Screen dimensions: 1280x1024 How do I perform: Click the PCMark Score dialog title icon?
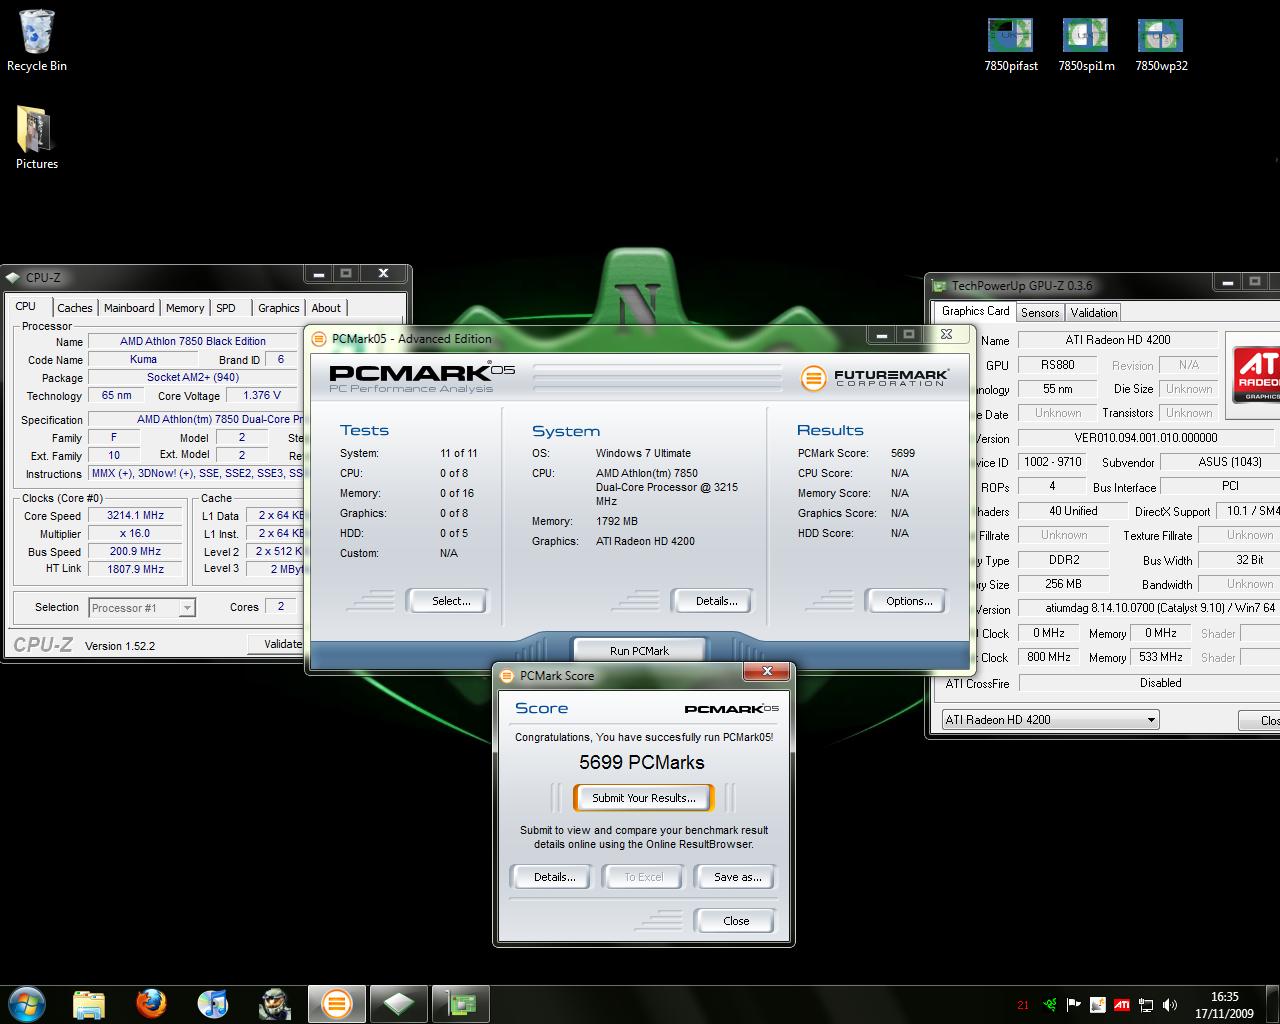tap(507, 676)
